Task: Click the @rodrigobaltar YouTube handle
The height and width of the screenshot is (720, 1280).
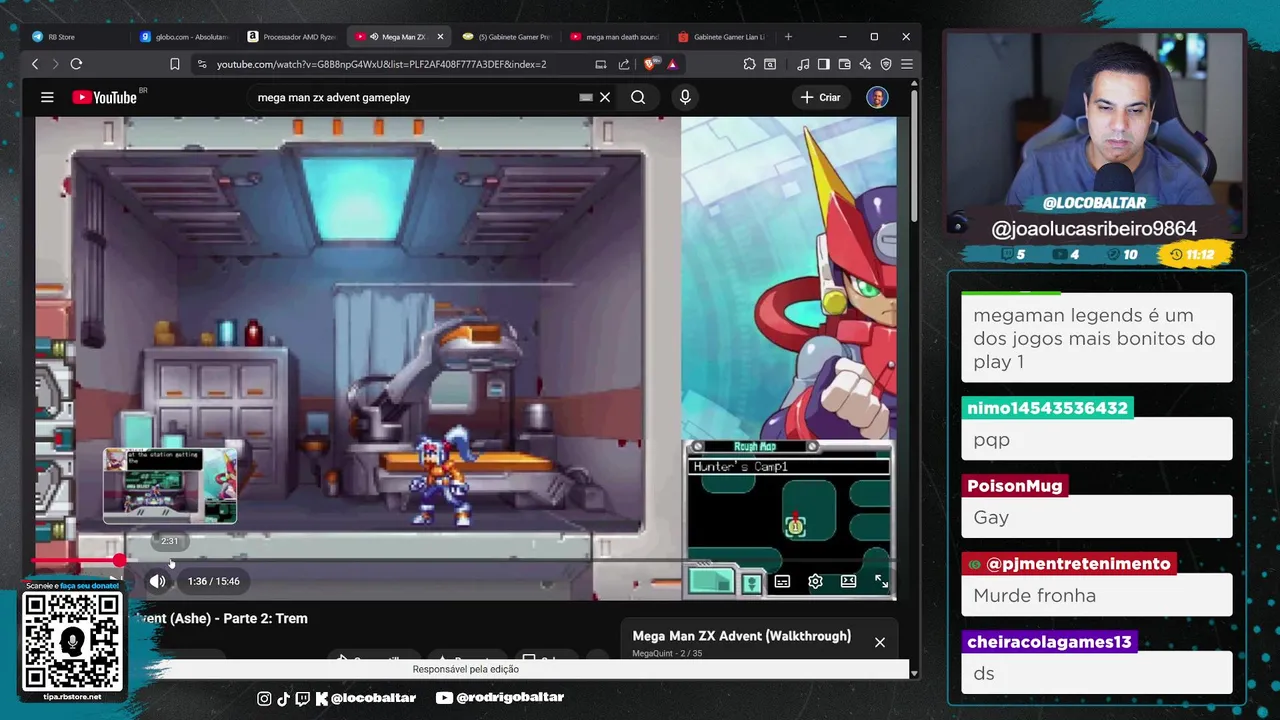Action: 500,698
